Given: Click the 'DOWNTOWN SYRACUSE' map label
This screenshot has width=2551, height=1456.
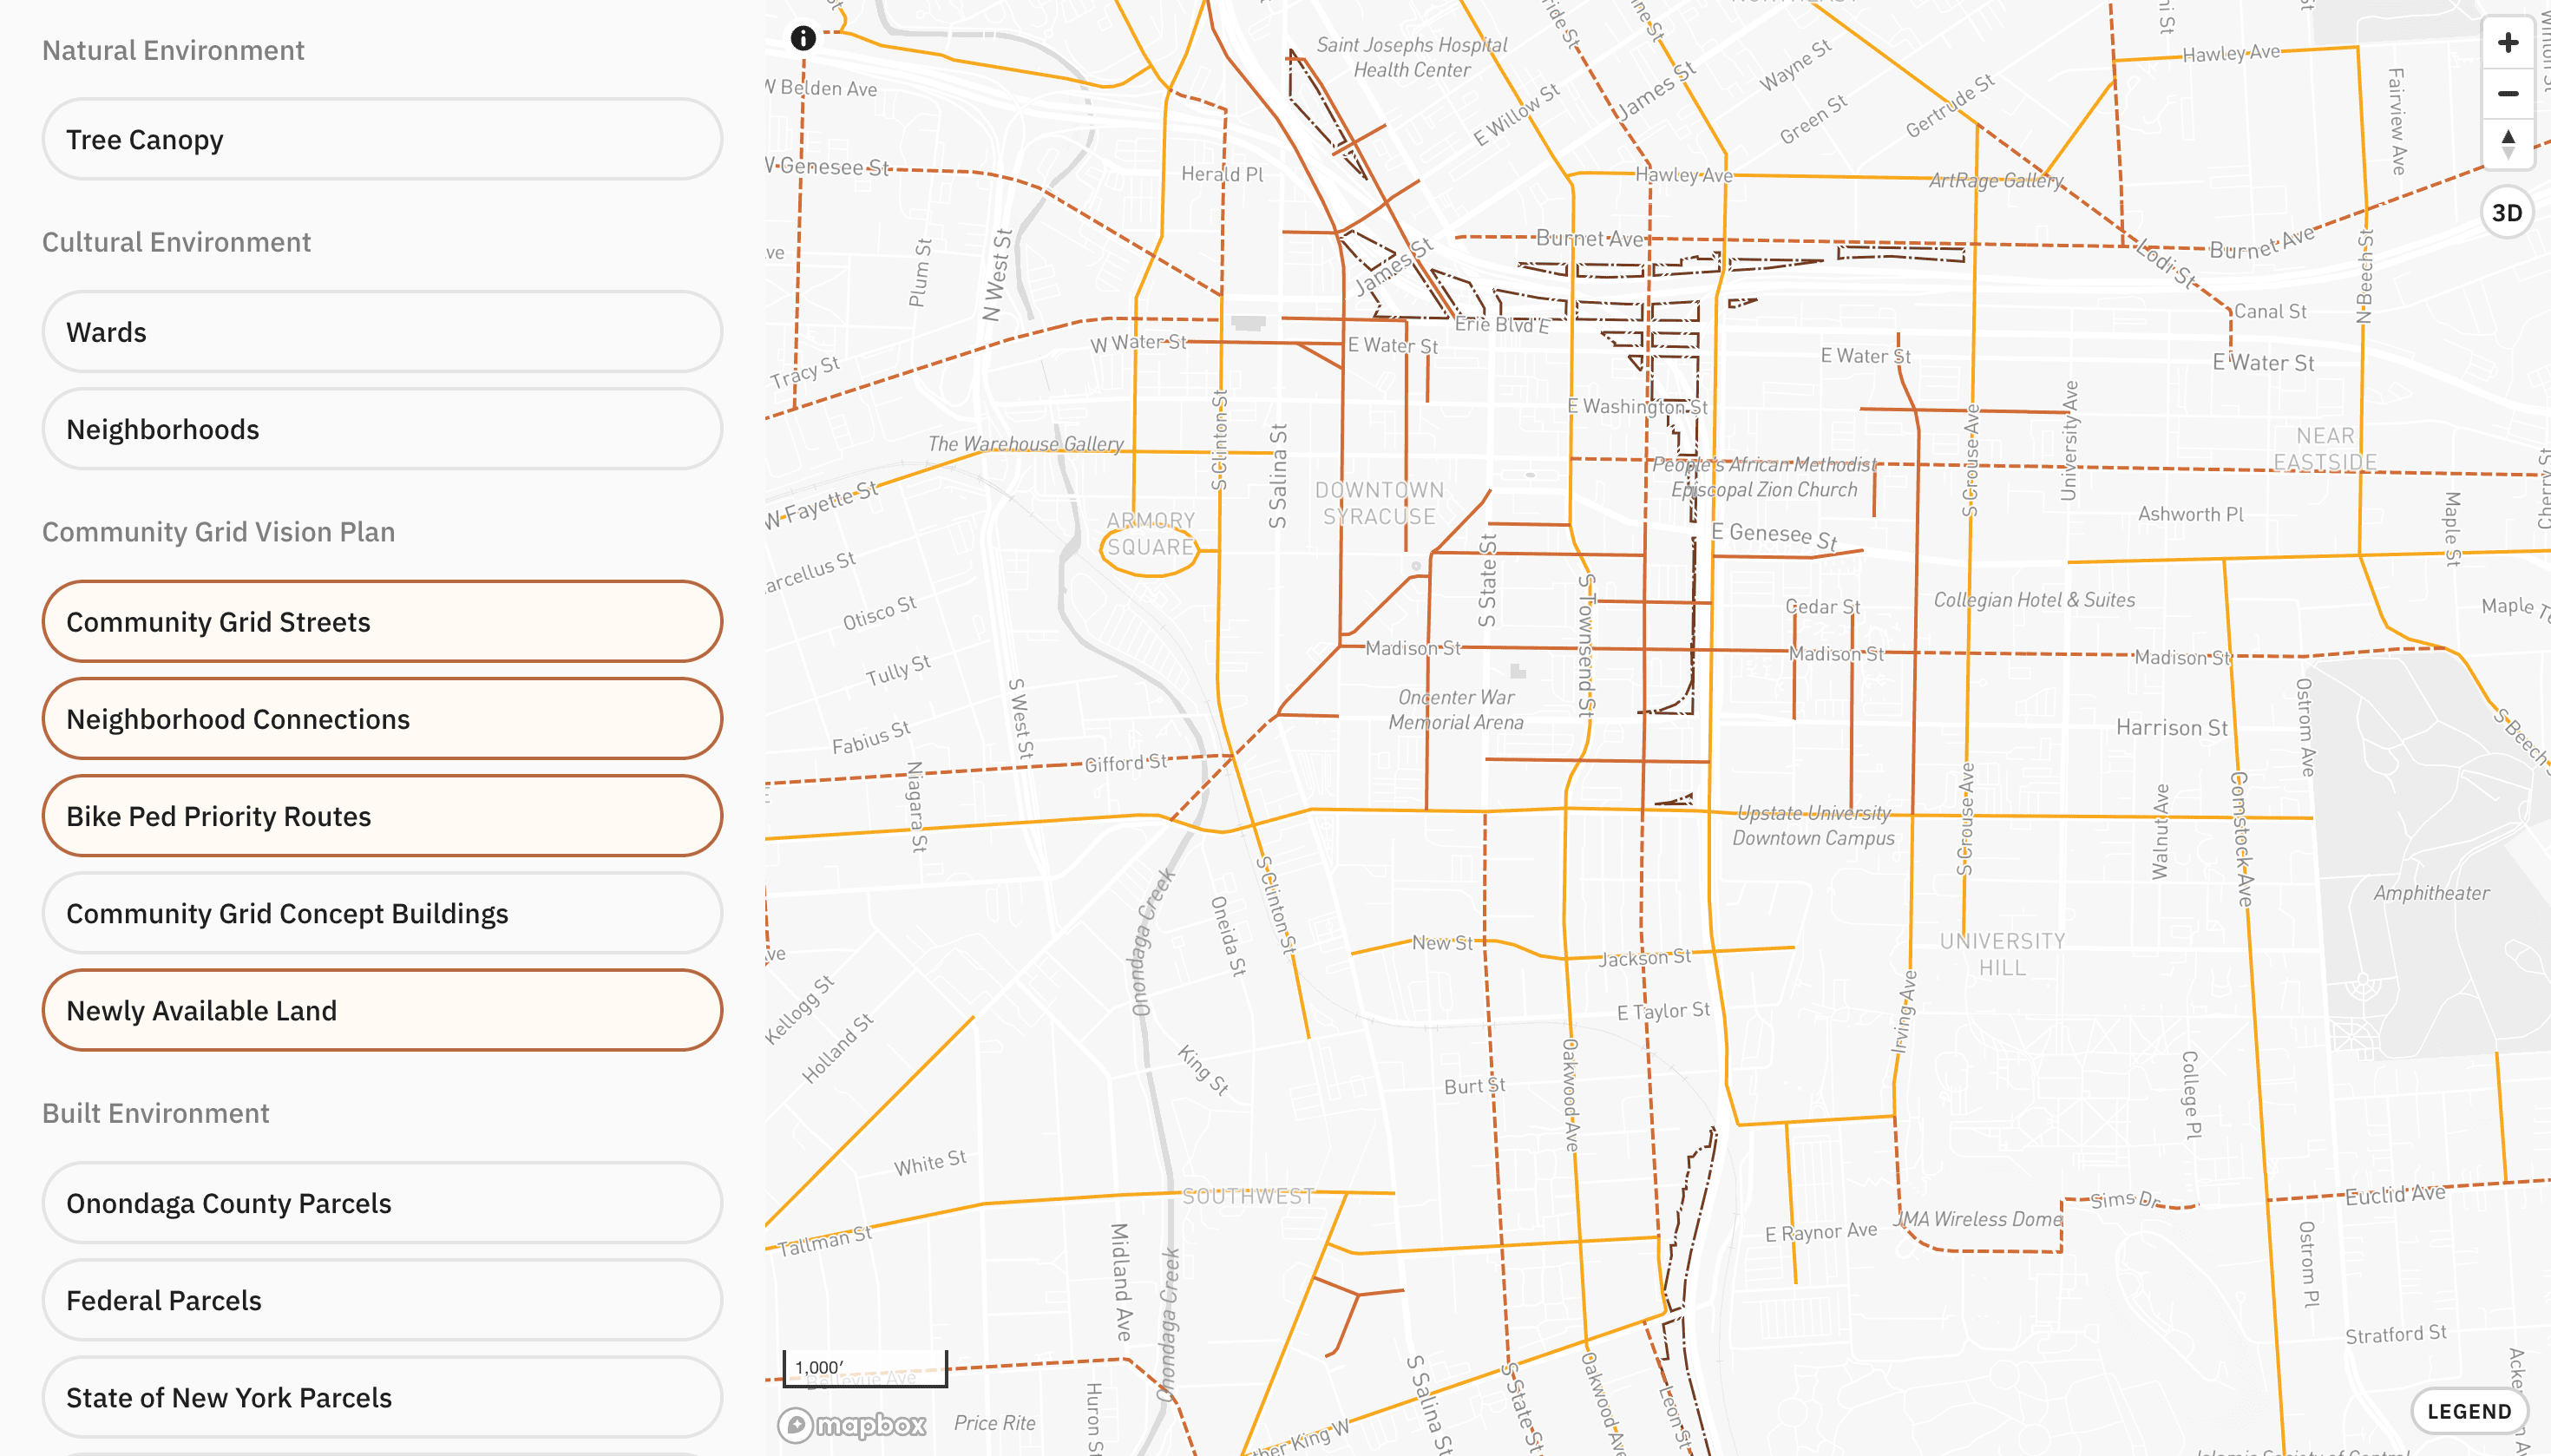Looking at the screenshot, I should click(x=1379, y=503).
